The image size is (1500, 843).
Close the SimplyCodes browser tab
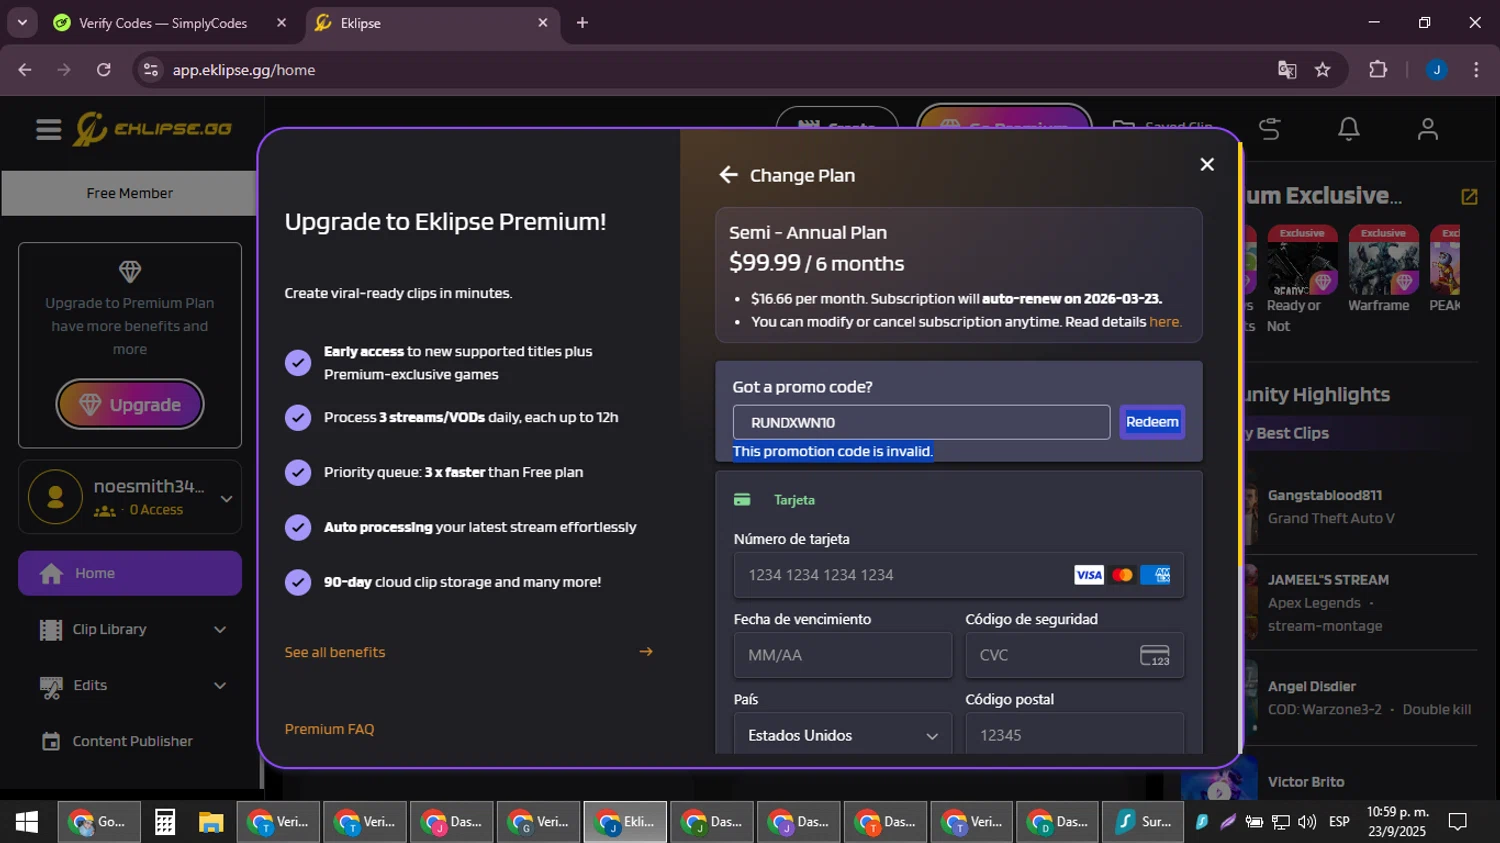point(281,23)
